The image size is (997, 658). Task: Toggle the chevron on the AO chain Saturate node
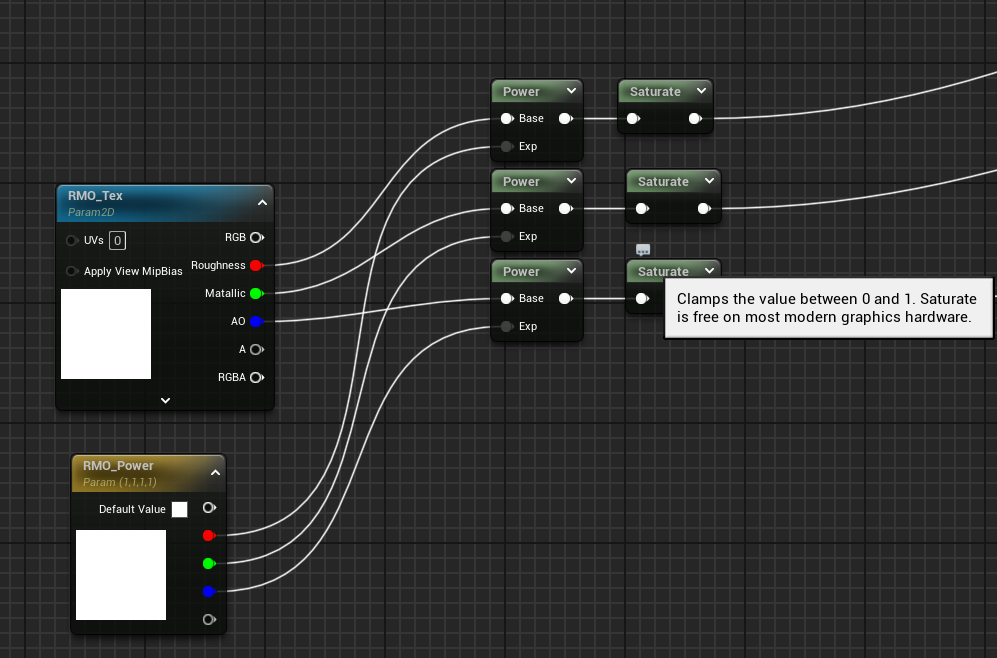[710, 271]
